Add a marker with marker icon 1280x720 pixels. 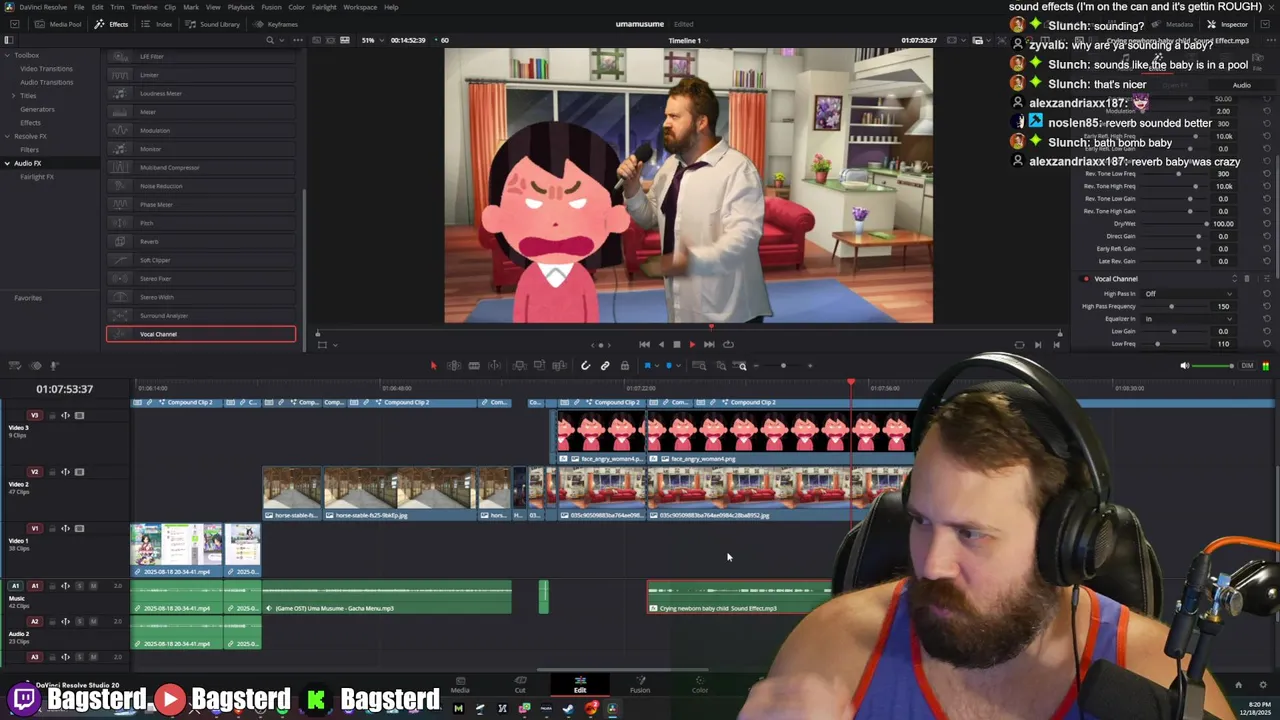[669, 366]
